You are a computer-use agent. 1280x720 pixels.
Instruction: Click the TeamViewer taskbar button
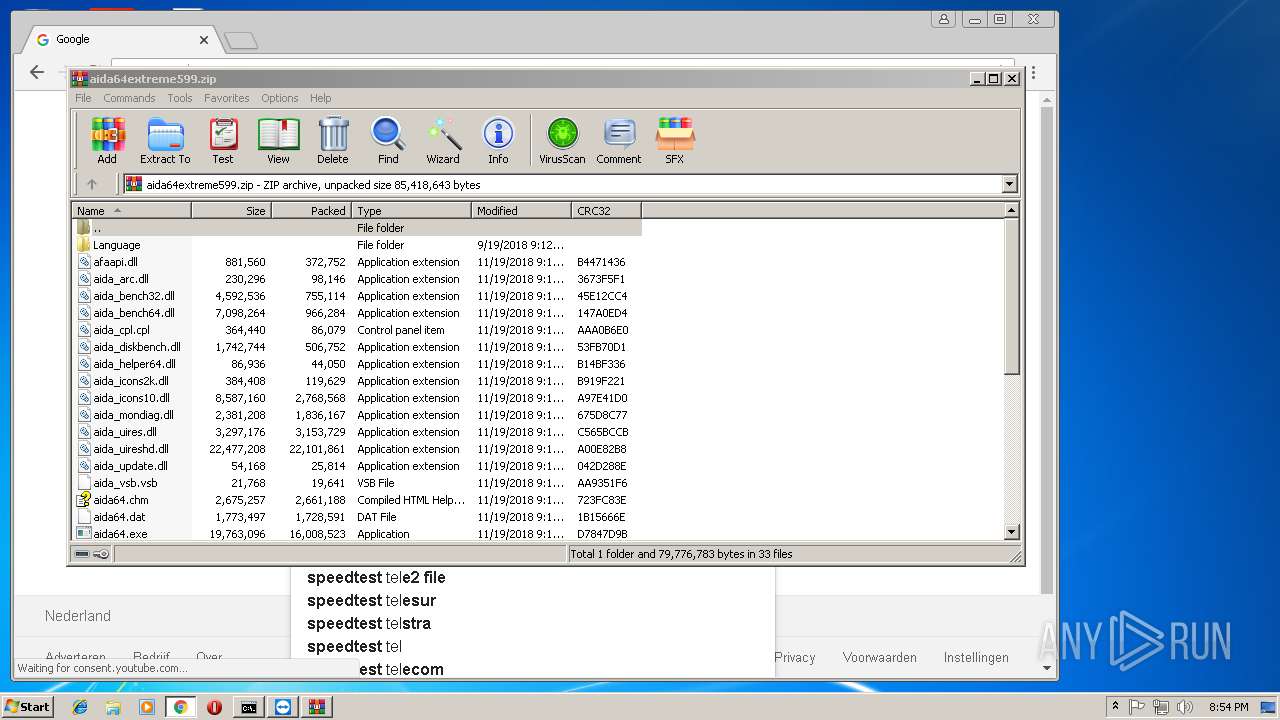point(283,707)
